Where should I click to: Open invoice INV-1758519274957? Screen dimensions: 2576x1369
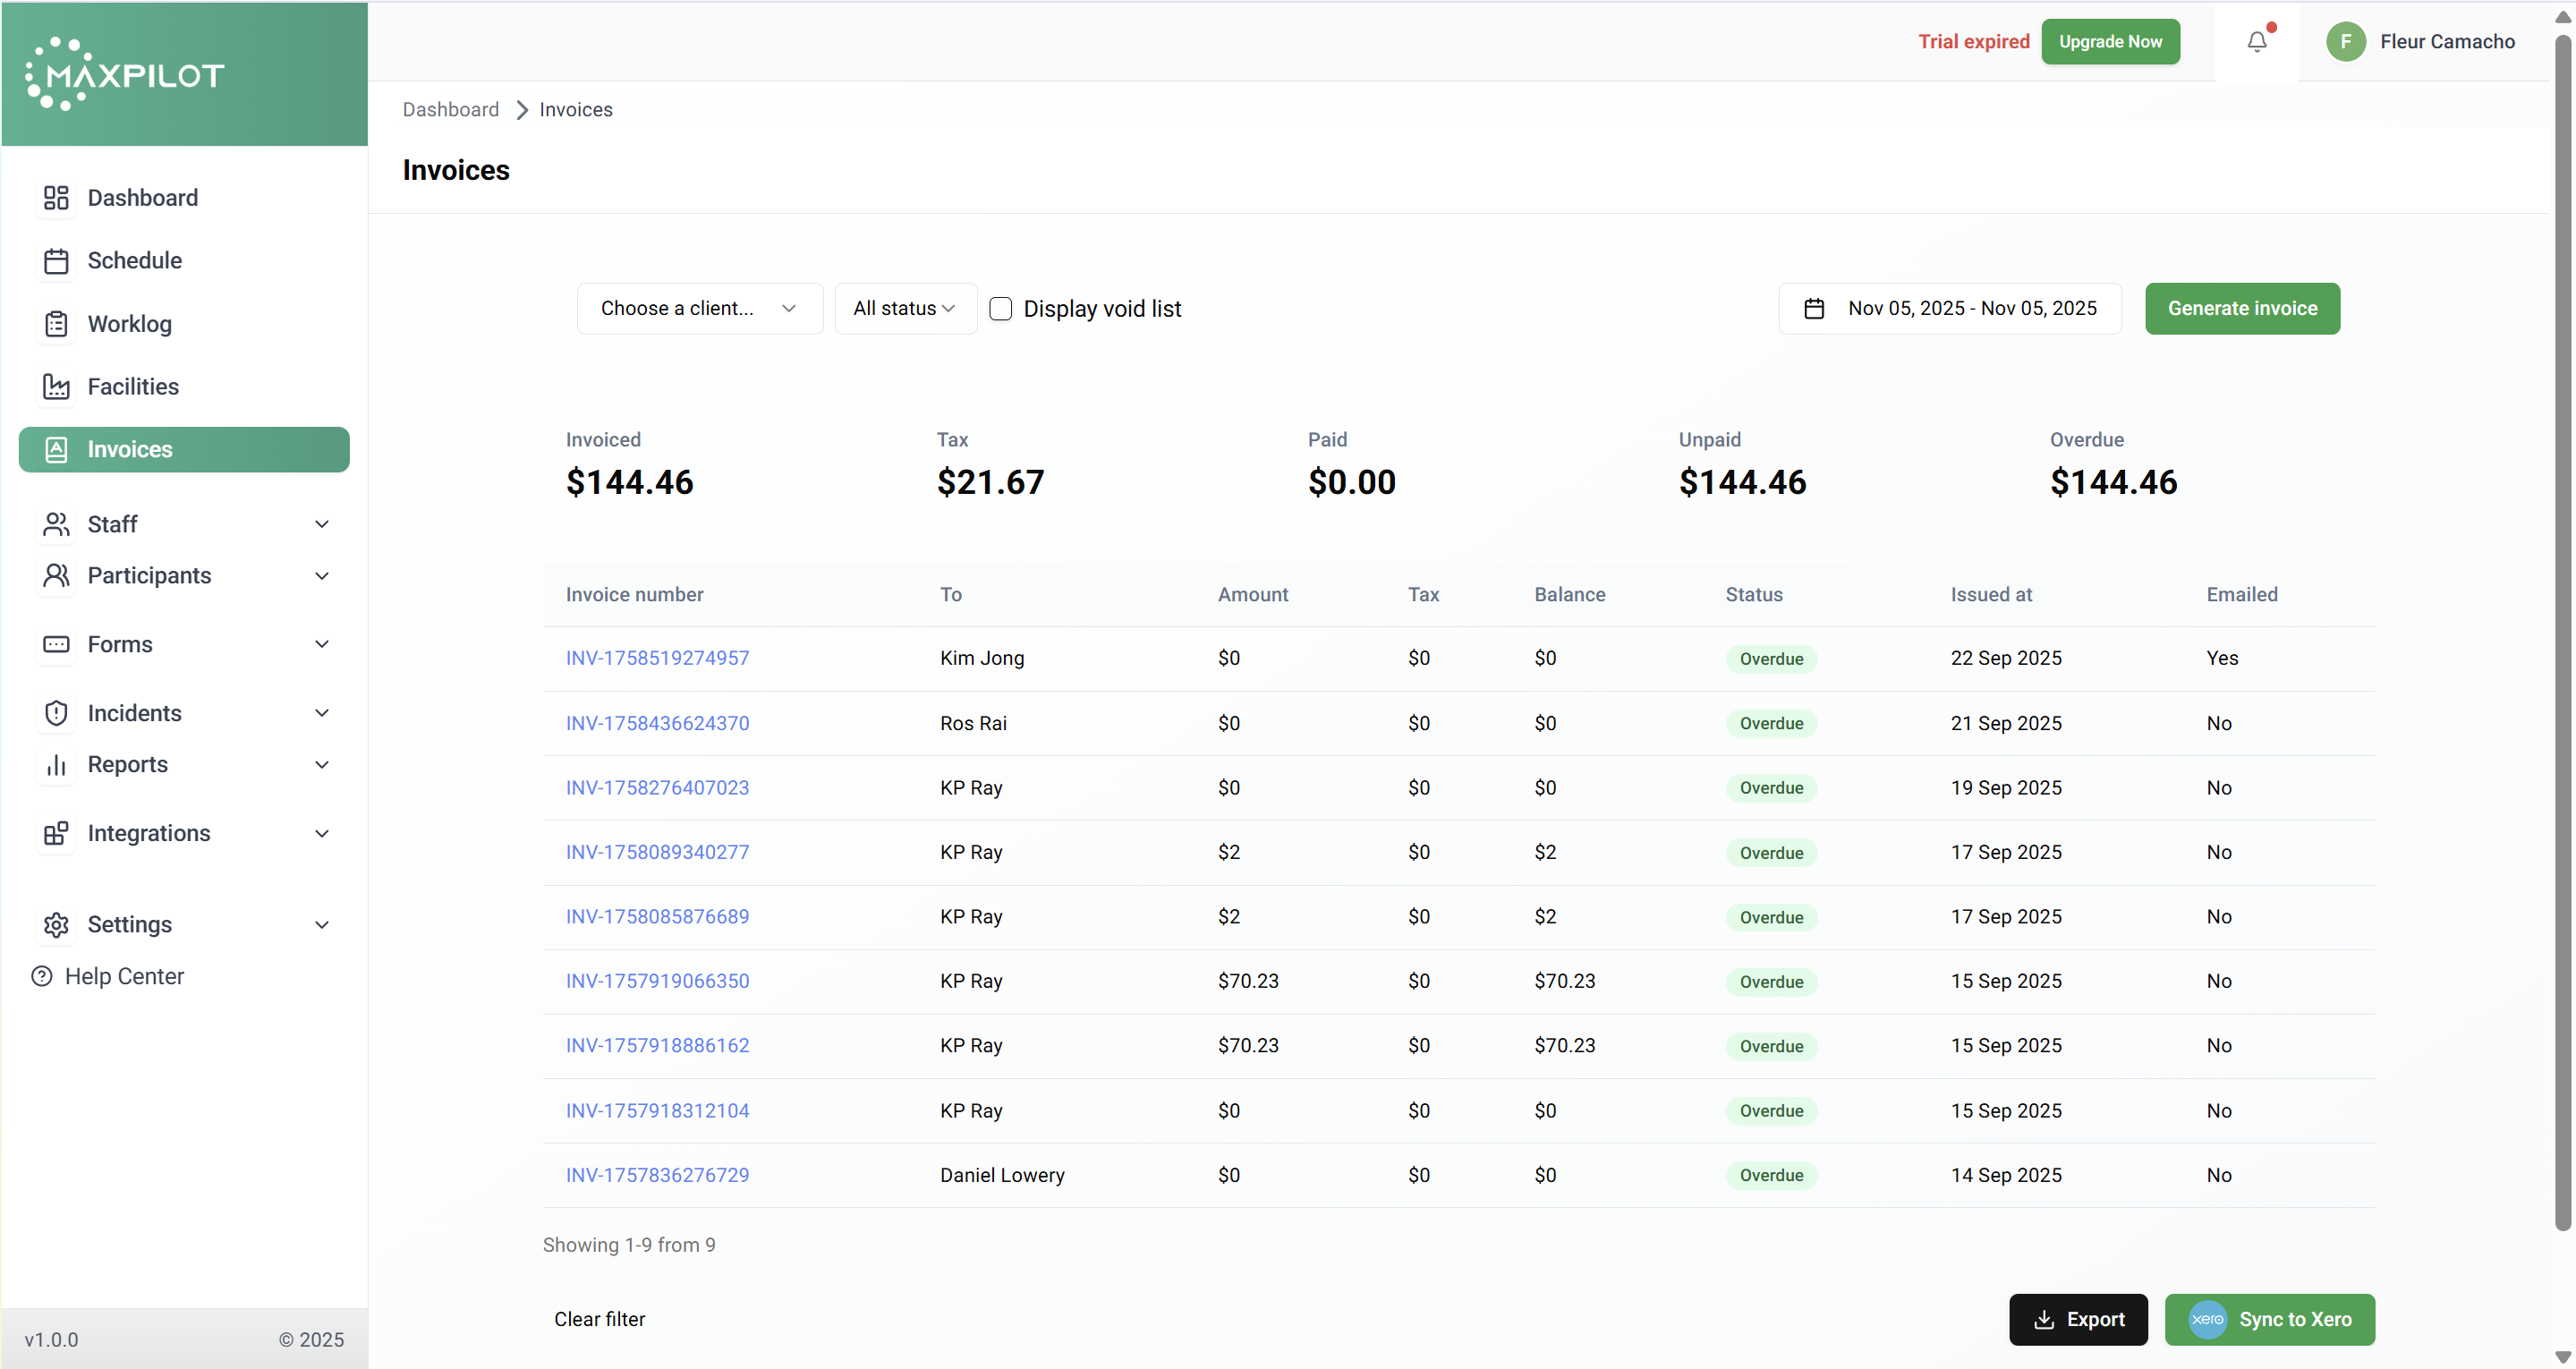657,658
